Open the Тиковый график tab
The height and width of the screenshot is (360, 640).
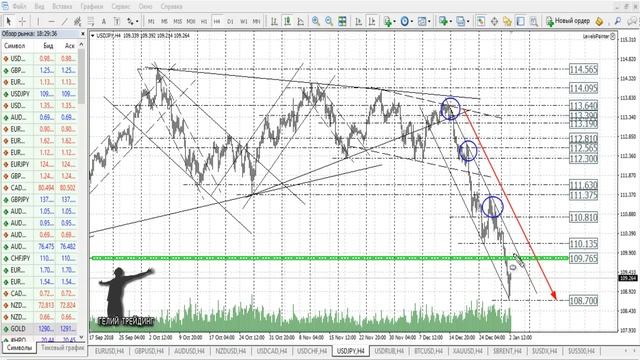pos(62,348)
